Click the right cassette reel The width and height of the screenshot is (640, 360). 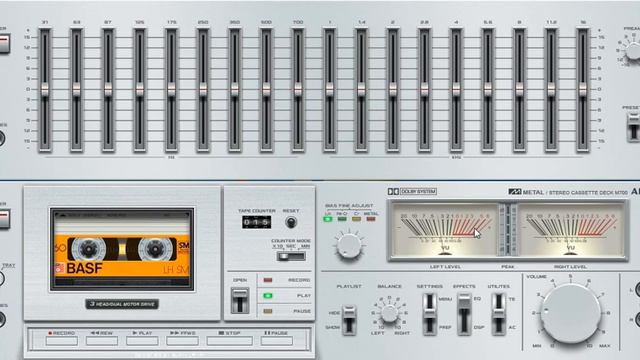pyautogui.click(x=155, y=249)
